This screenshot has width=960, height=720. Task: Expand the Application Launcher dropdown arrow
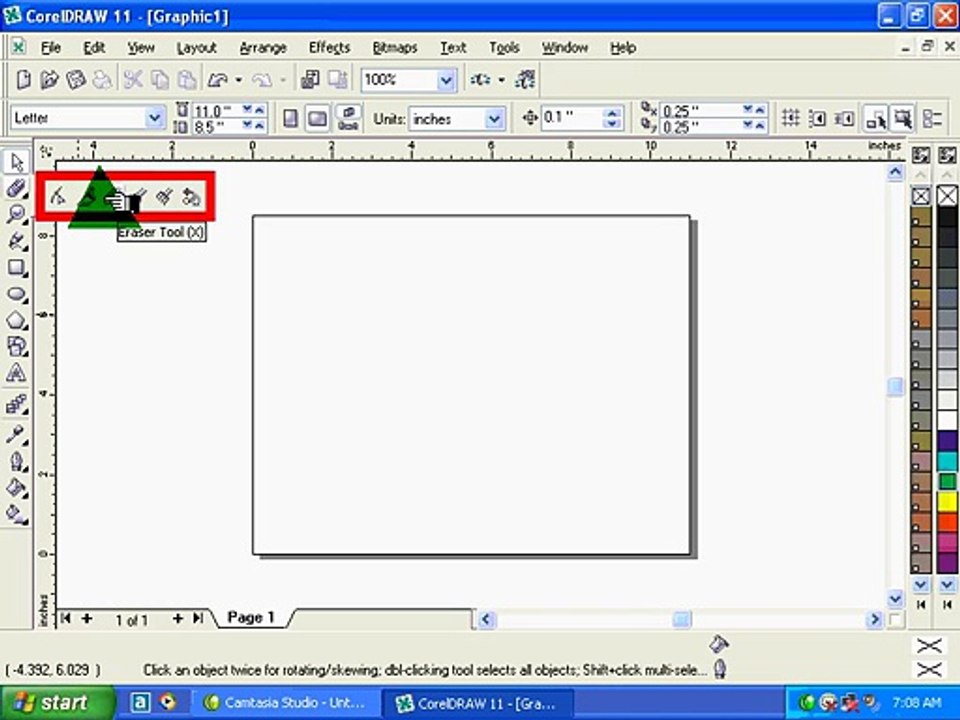point(501,80)
